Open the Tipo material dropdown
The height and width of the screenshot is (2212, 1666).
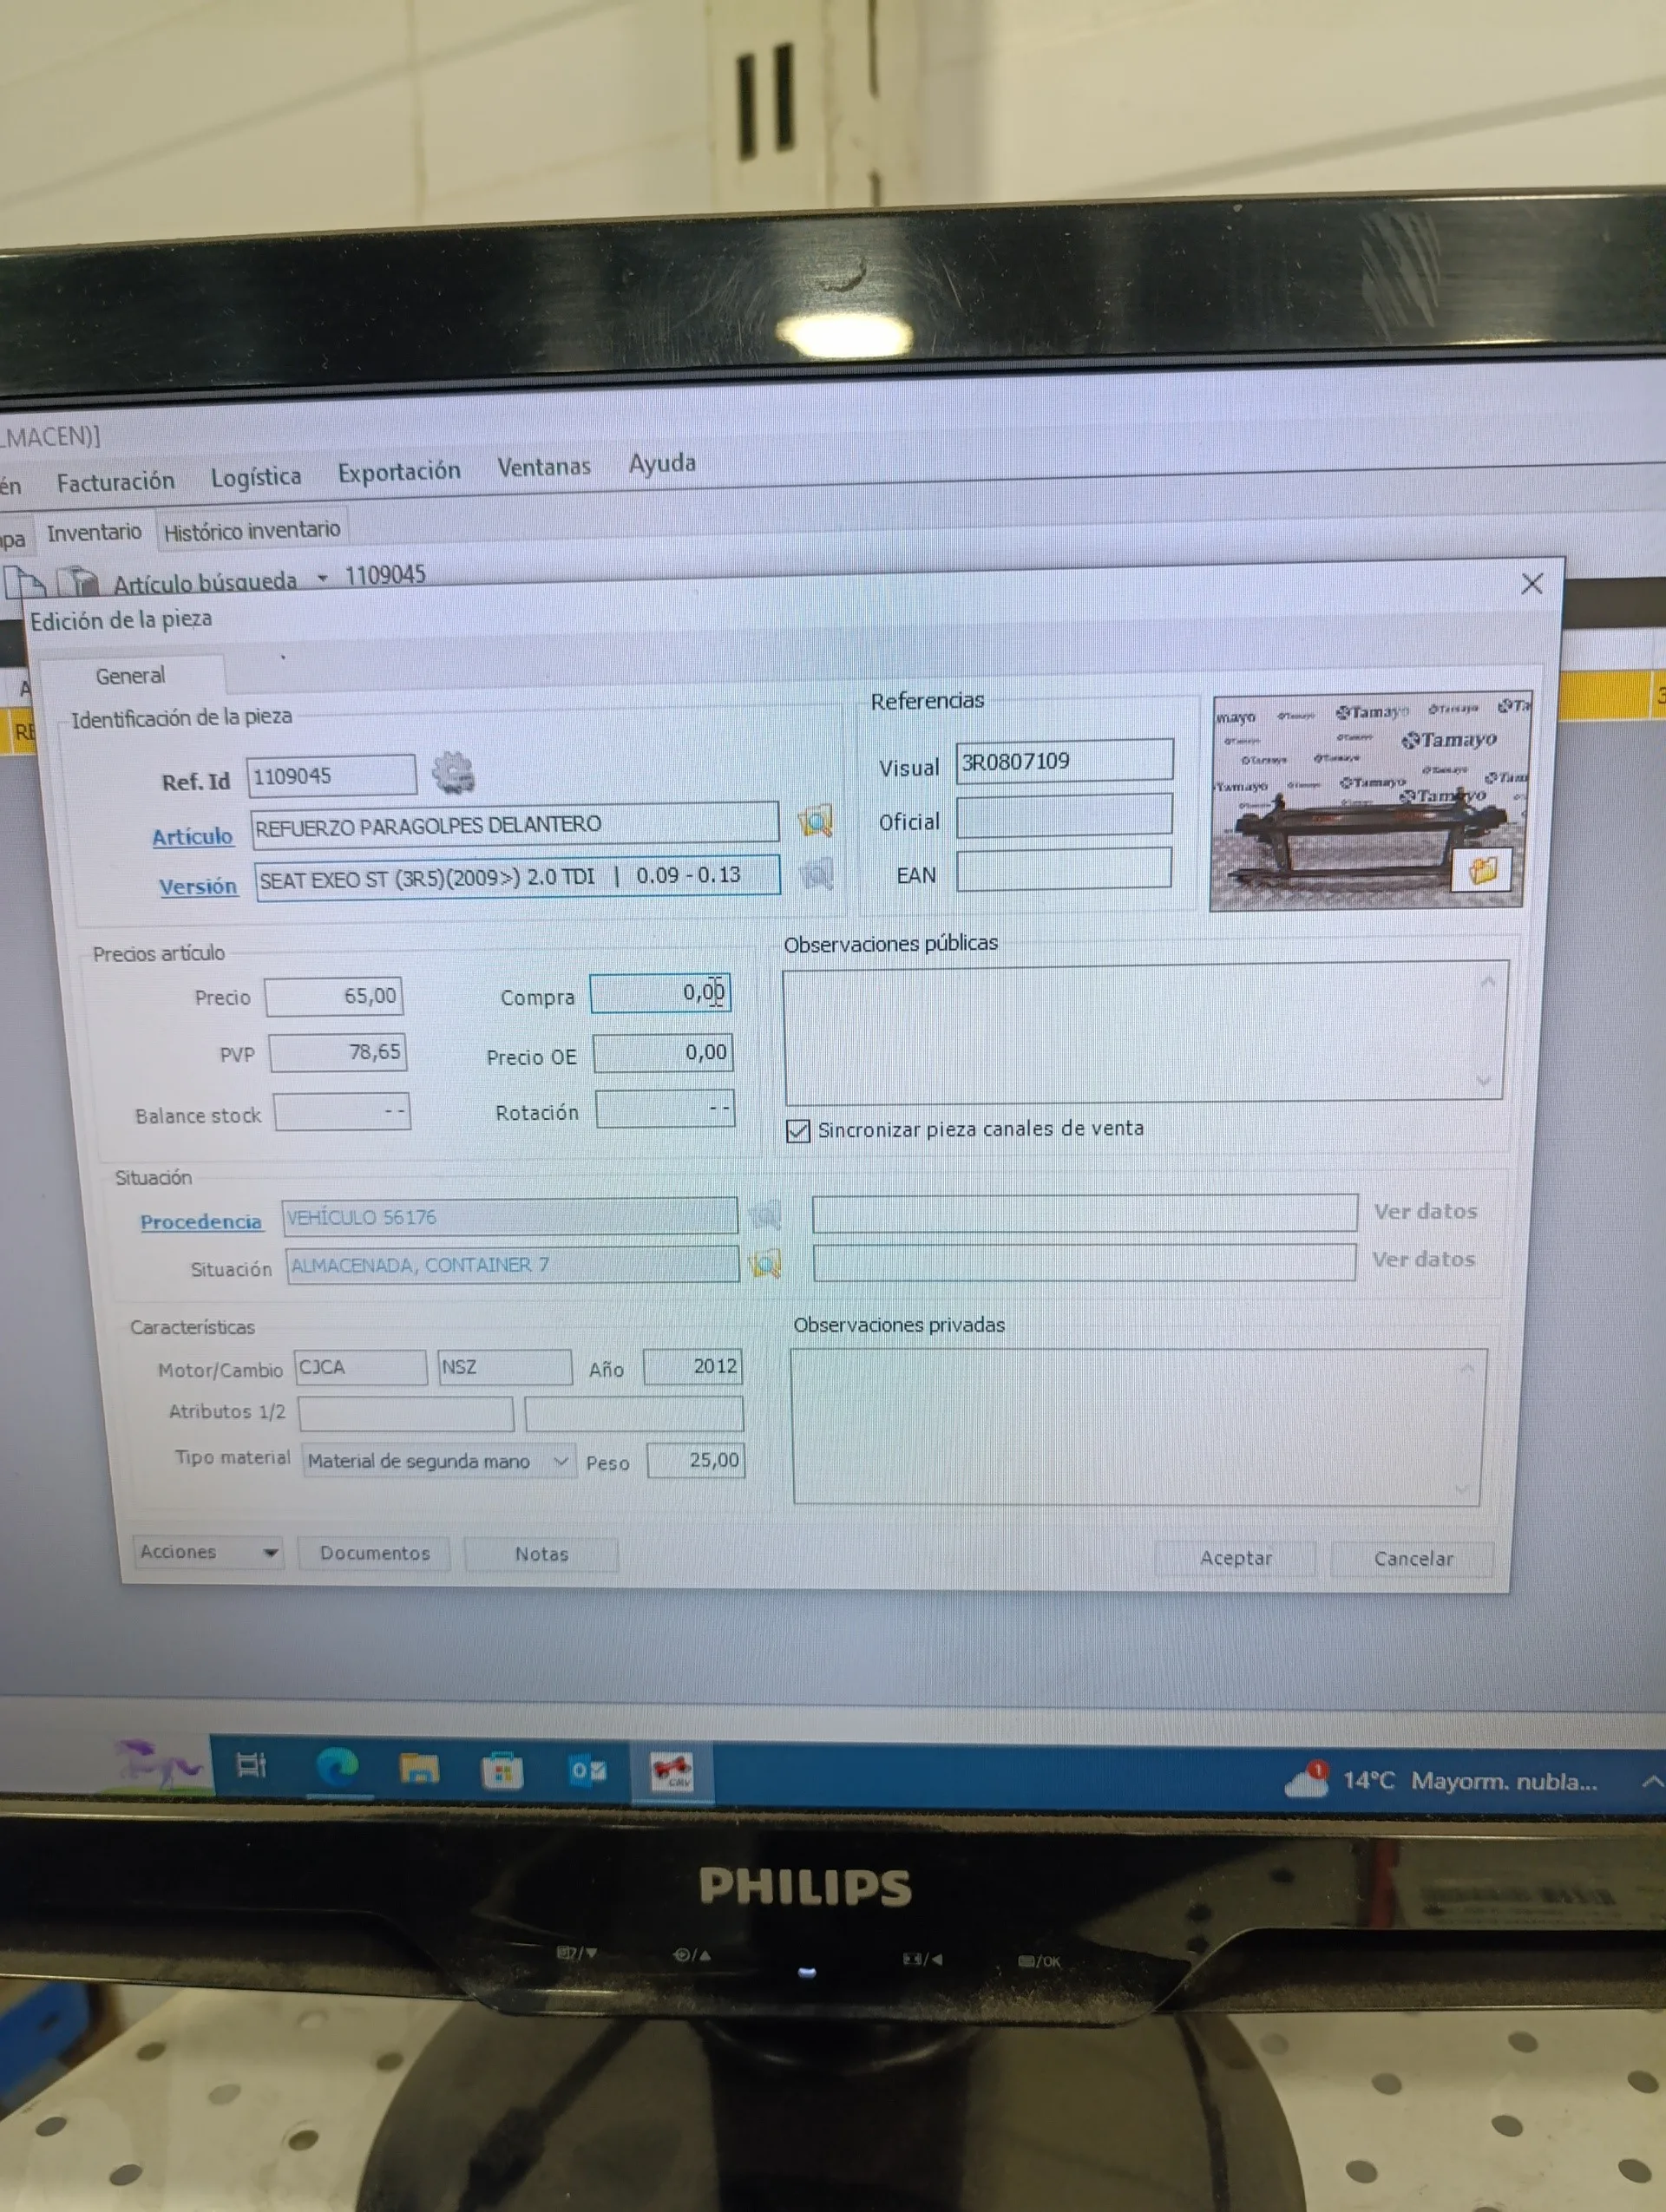click(x=439, y=1461)
